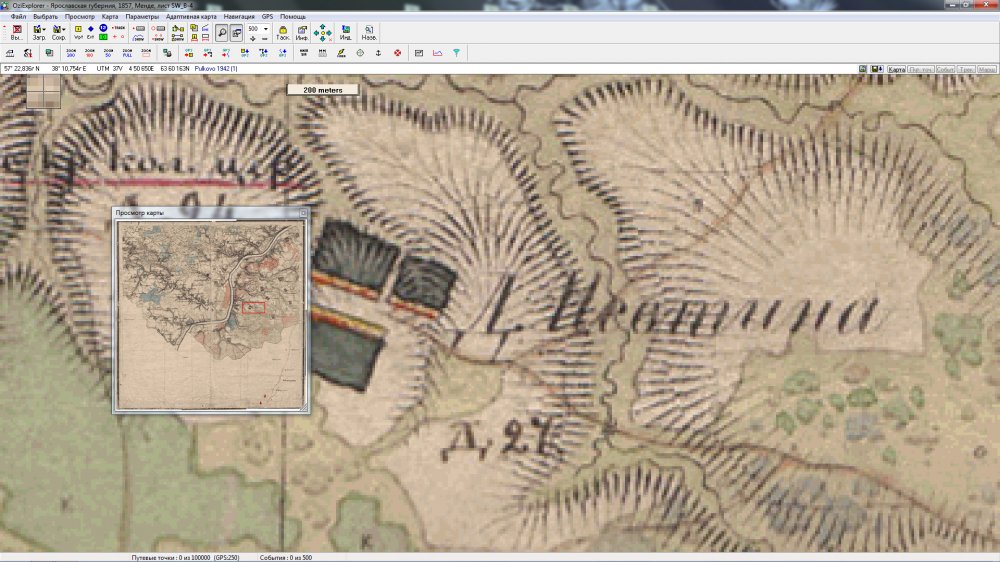The width and height of the screenshot is (1000, 562).
Task: Open map info with Инф. icon
Action: [301, 30]
